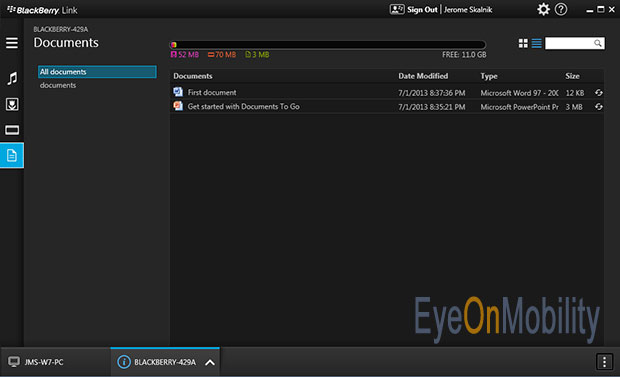Click the 52 MB pink storage label
Screen dimensions: 620x377
185,55
